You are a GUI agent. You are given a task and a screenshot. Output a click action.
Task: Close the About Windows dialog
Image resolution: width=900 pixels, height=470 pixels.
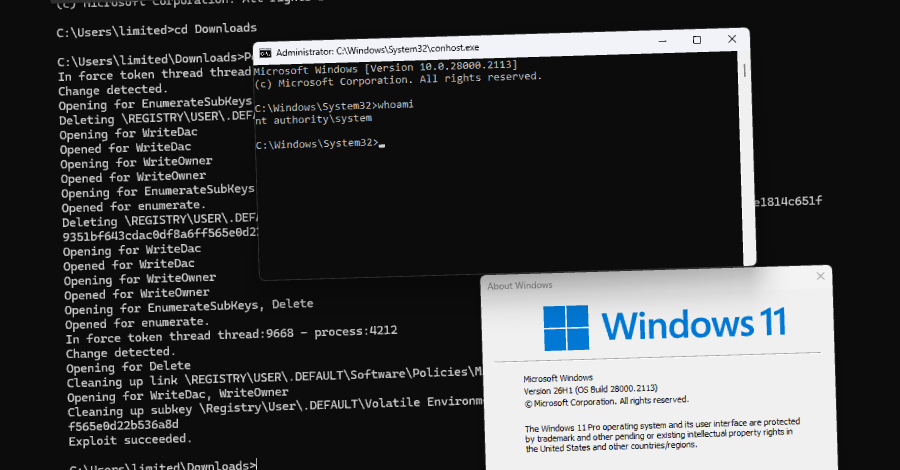tap(820, 276)
